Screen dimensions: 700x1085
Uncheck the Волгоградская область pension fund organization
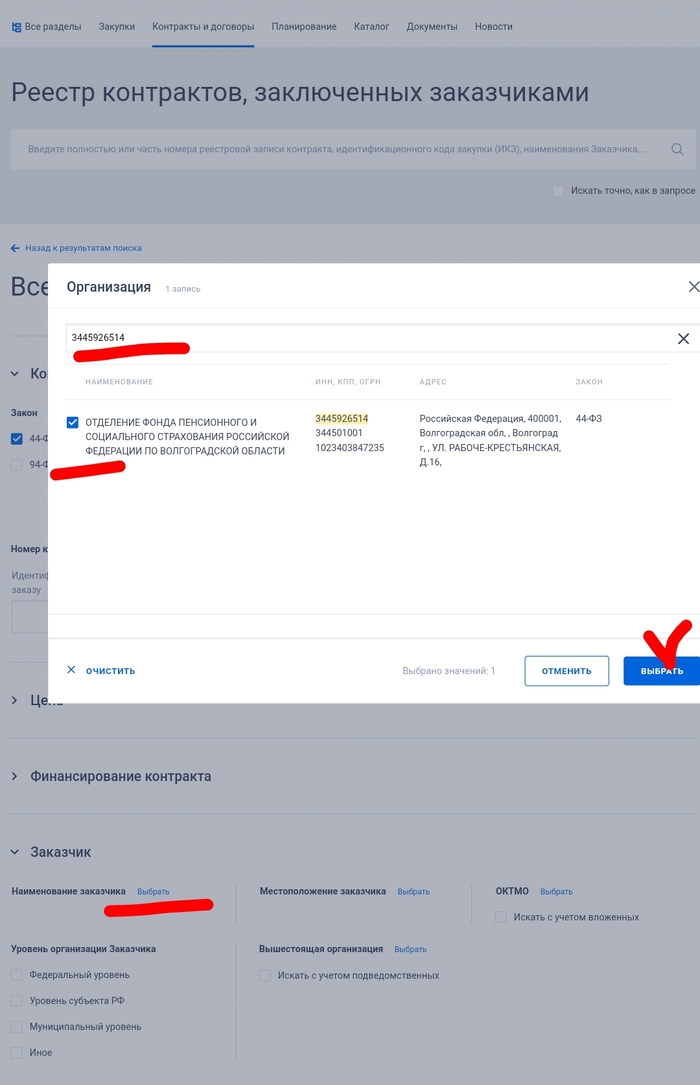coord(72,422)
